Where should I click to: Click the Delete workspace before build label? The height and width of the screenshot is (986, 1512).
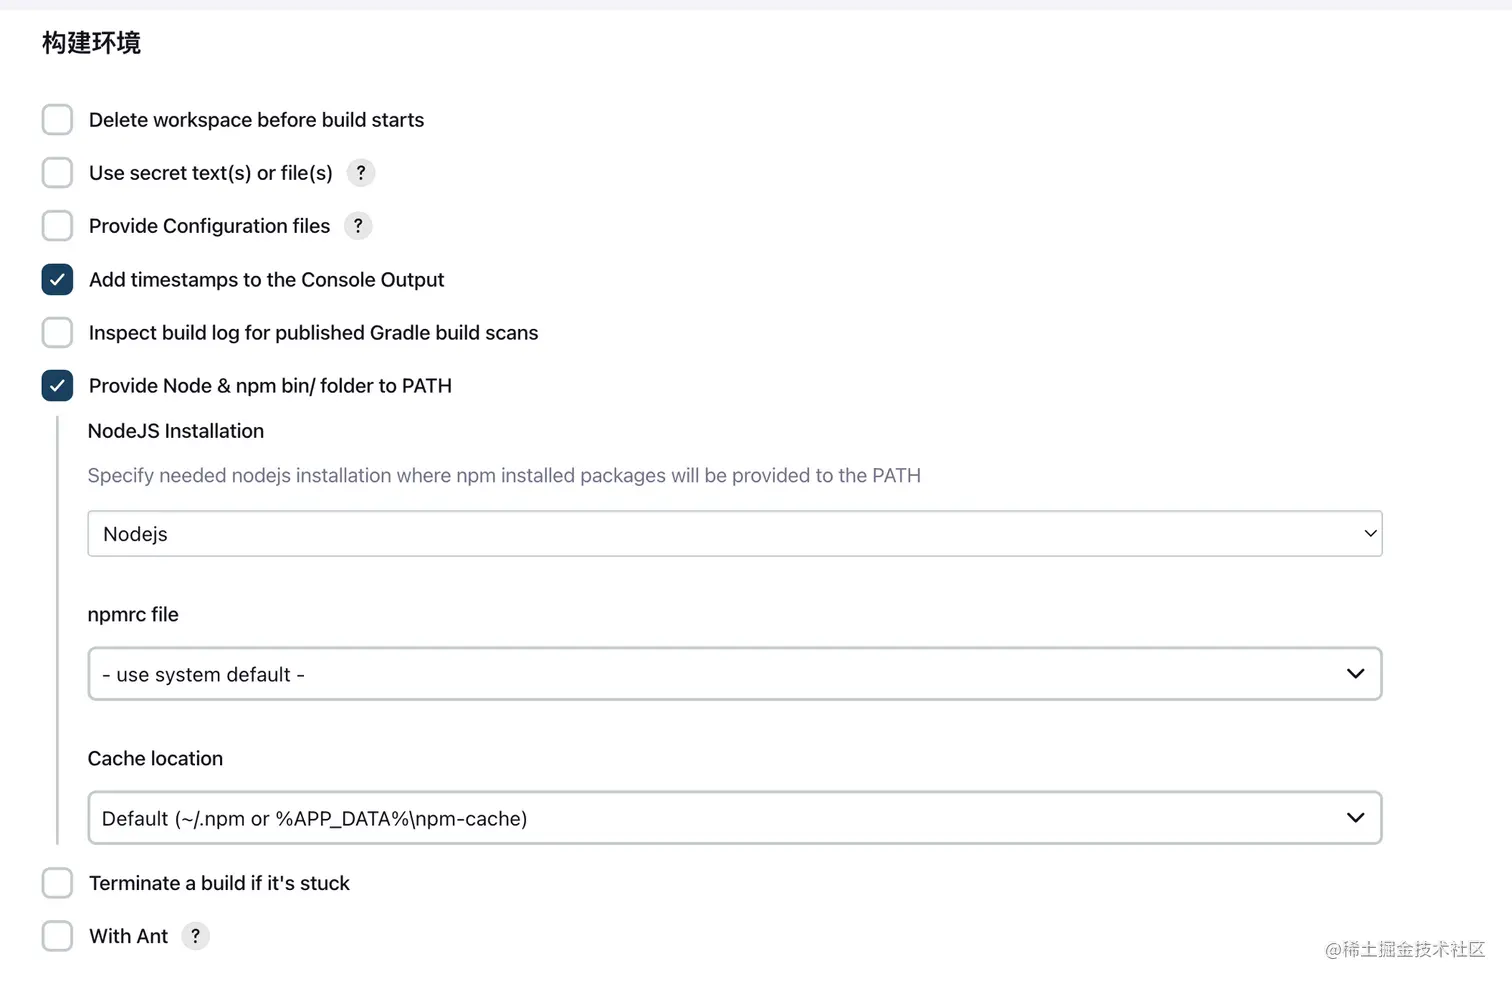tap(256, 120)
